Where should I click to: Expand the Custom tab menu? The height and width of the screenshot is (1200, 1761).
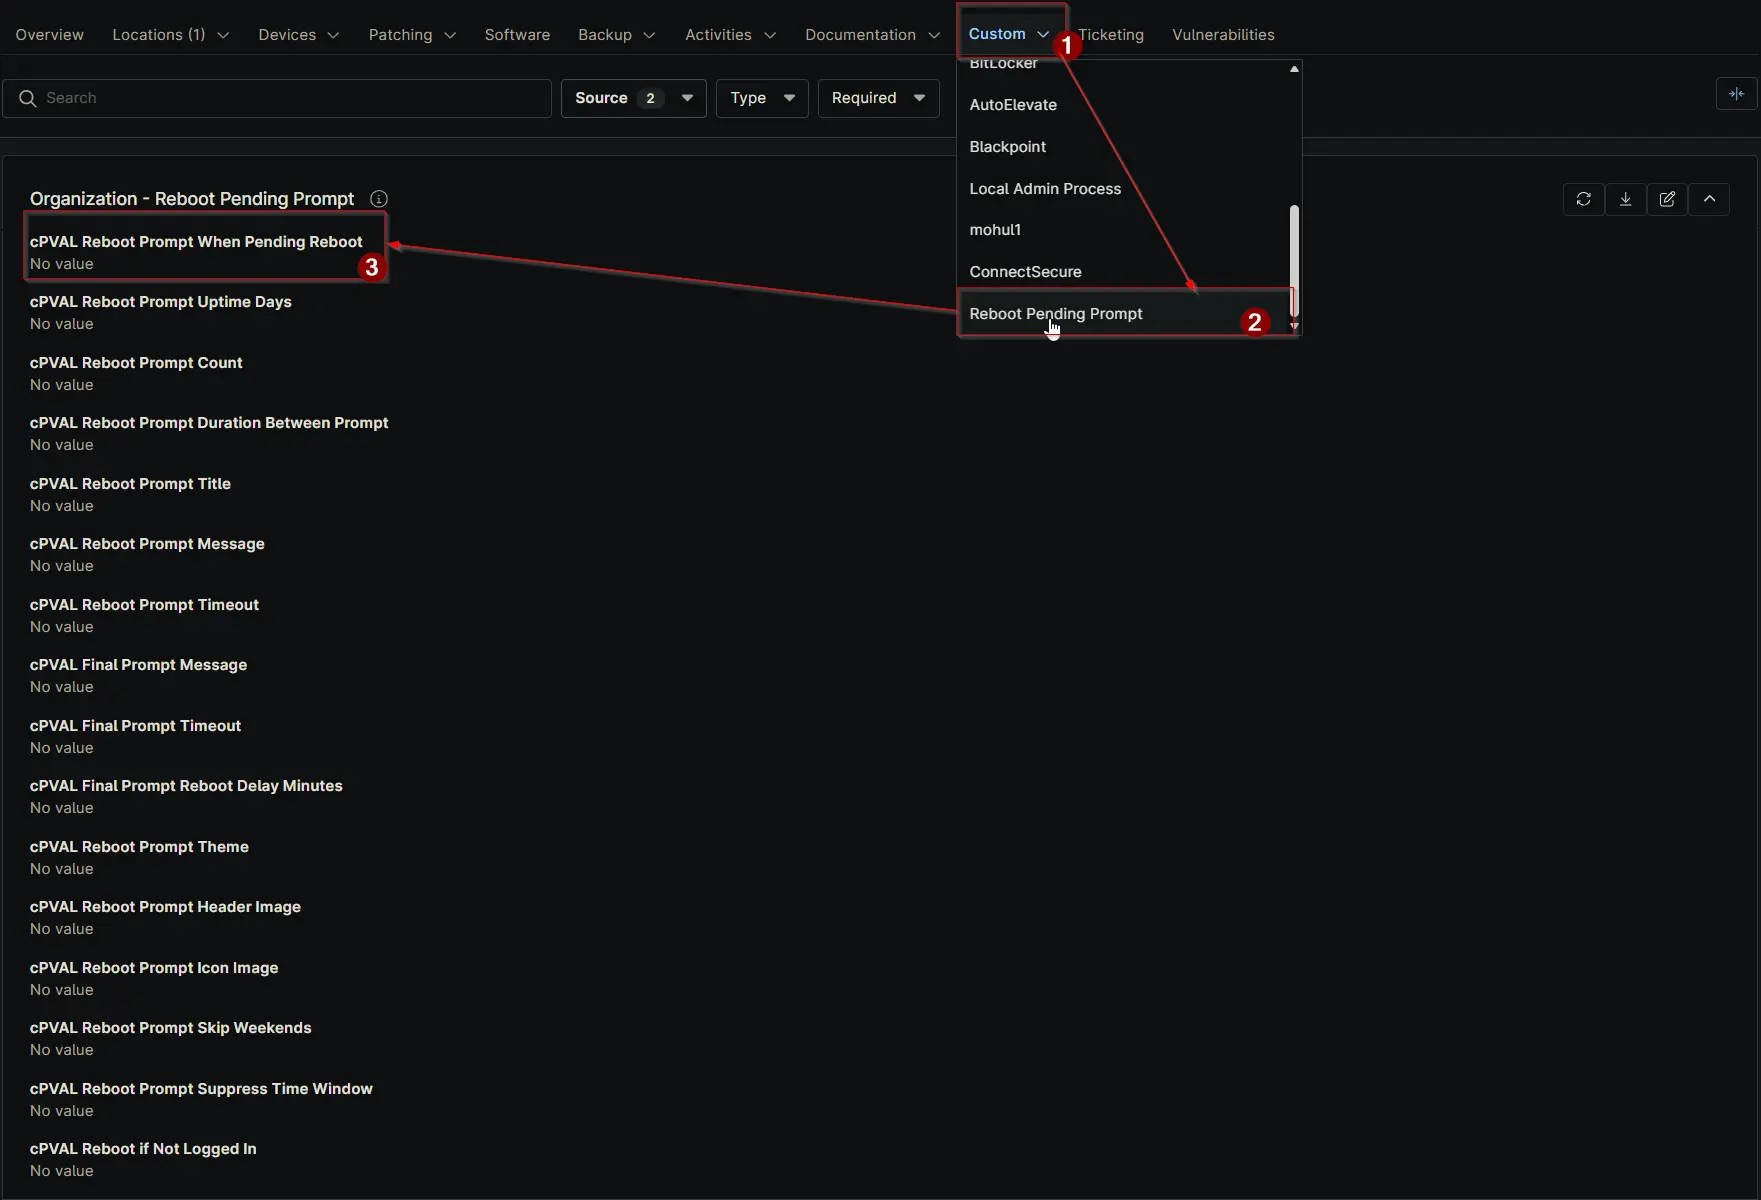click(1008, 34)
